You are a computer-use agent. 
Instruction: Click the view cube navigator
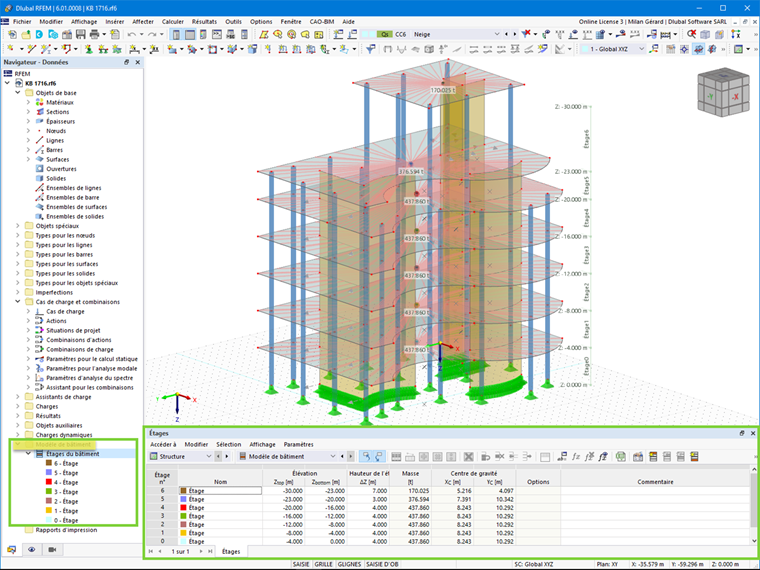click(723, 92)
